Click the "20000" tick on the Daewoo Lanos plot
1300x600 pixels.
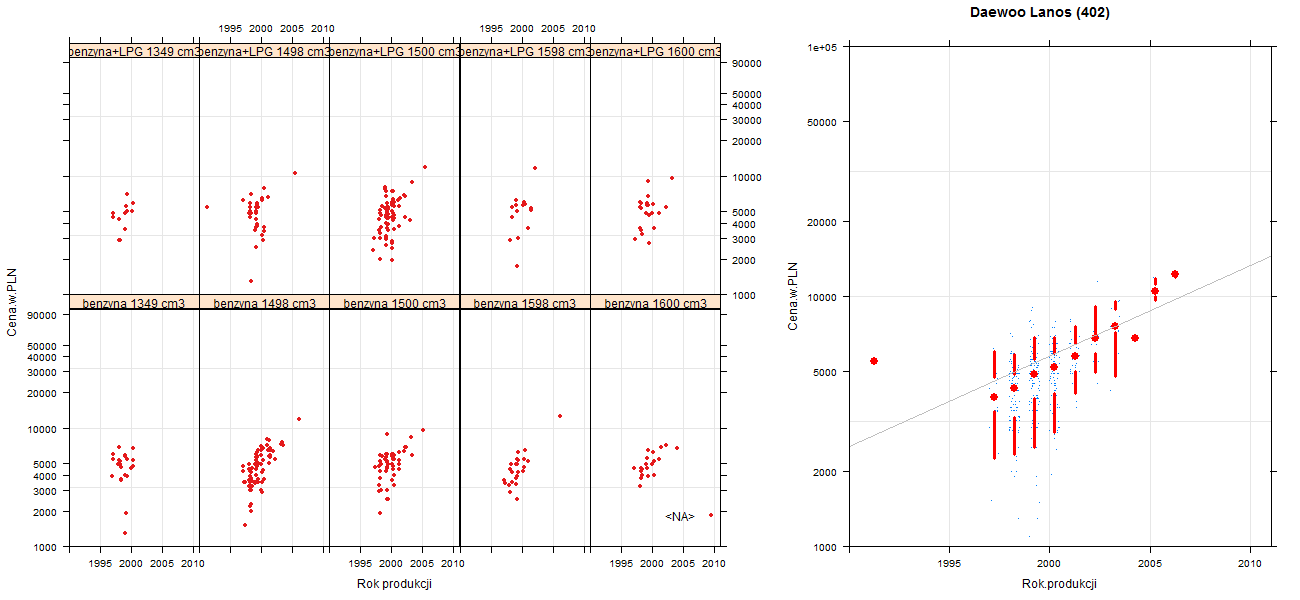point(823,222)
